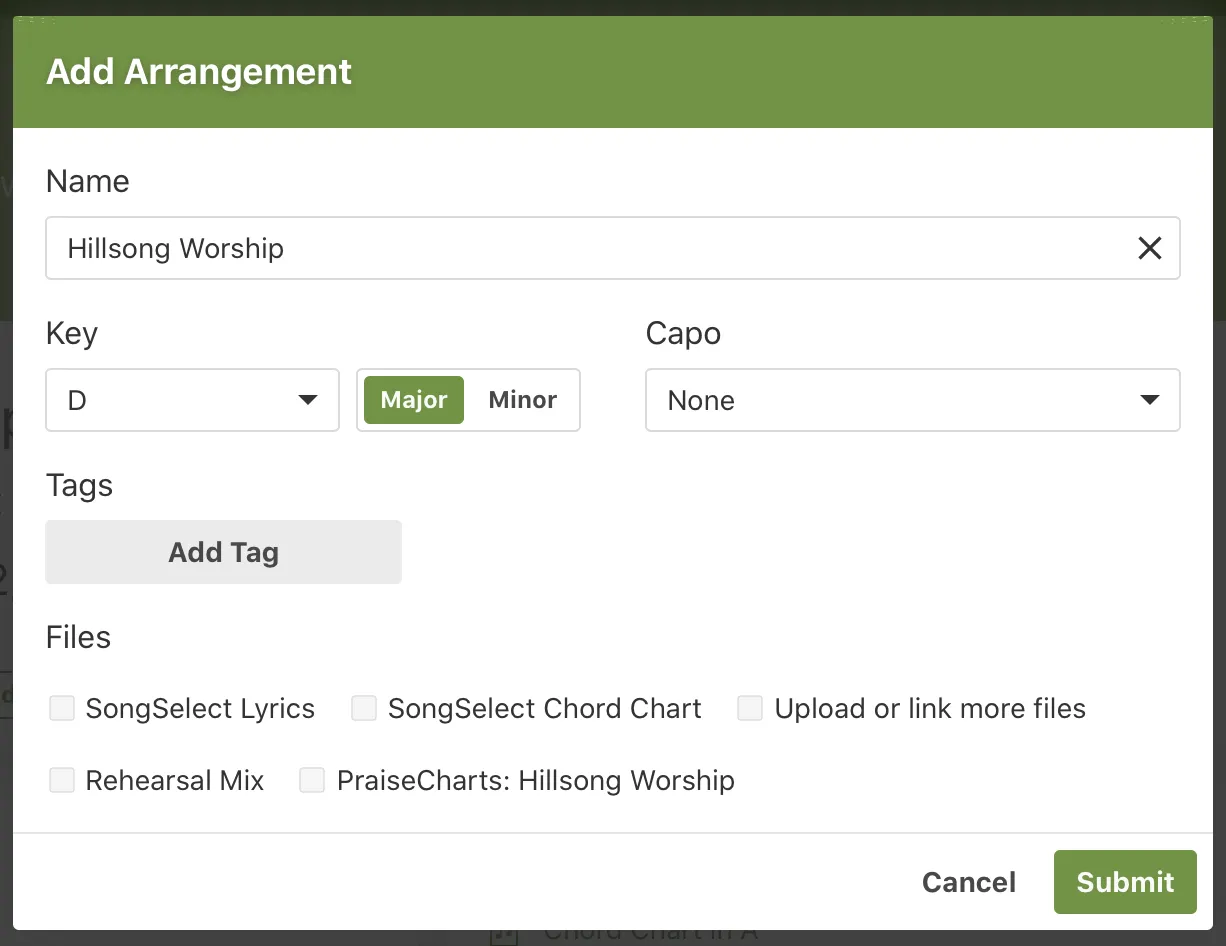
Task: Cancel the Add Arrangement dialog
Action: point(968,882)
